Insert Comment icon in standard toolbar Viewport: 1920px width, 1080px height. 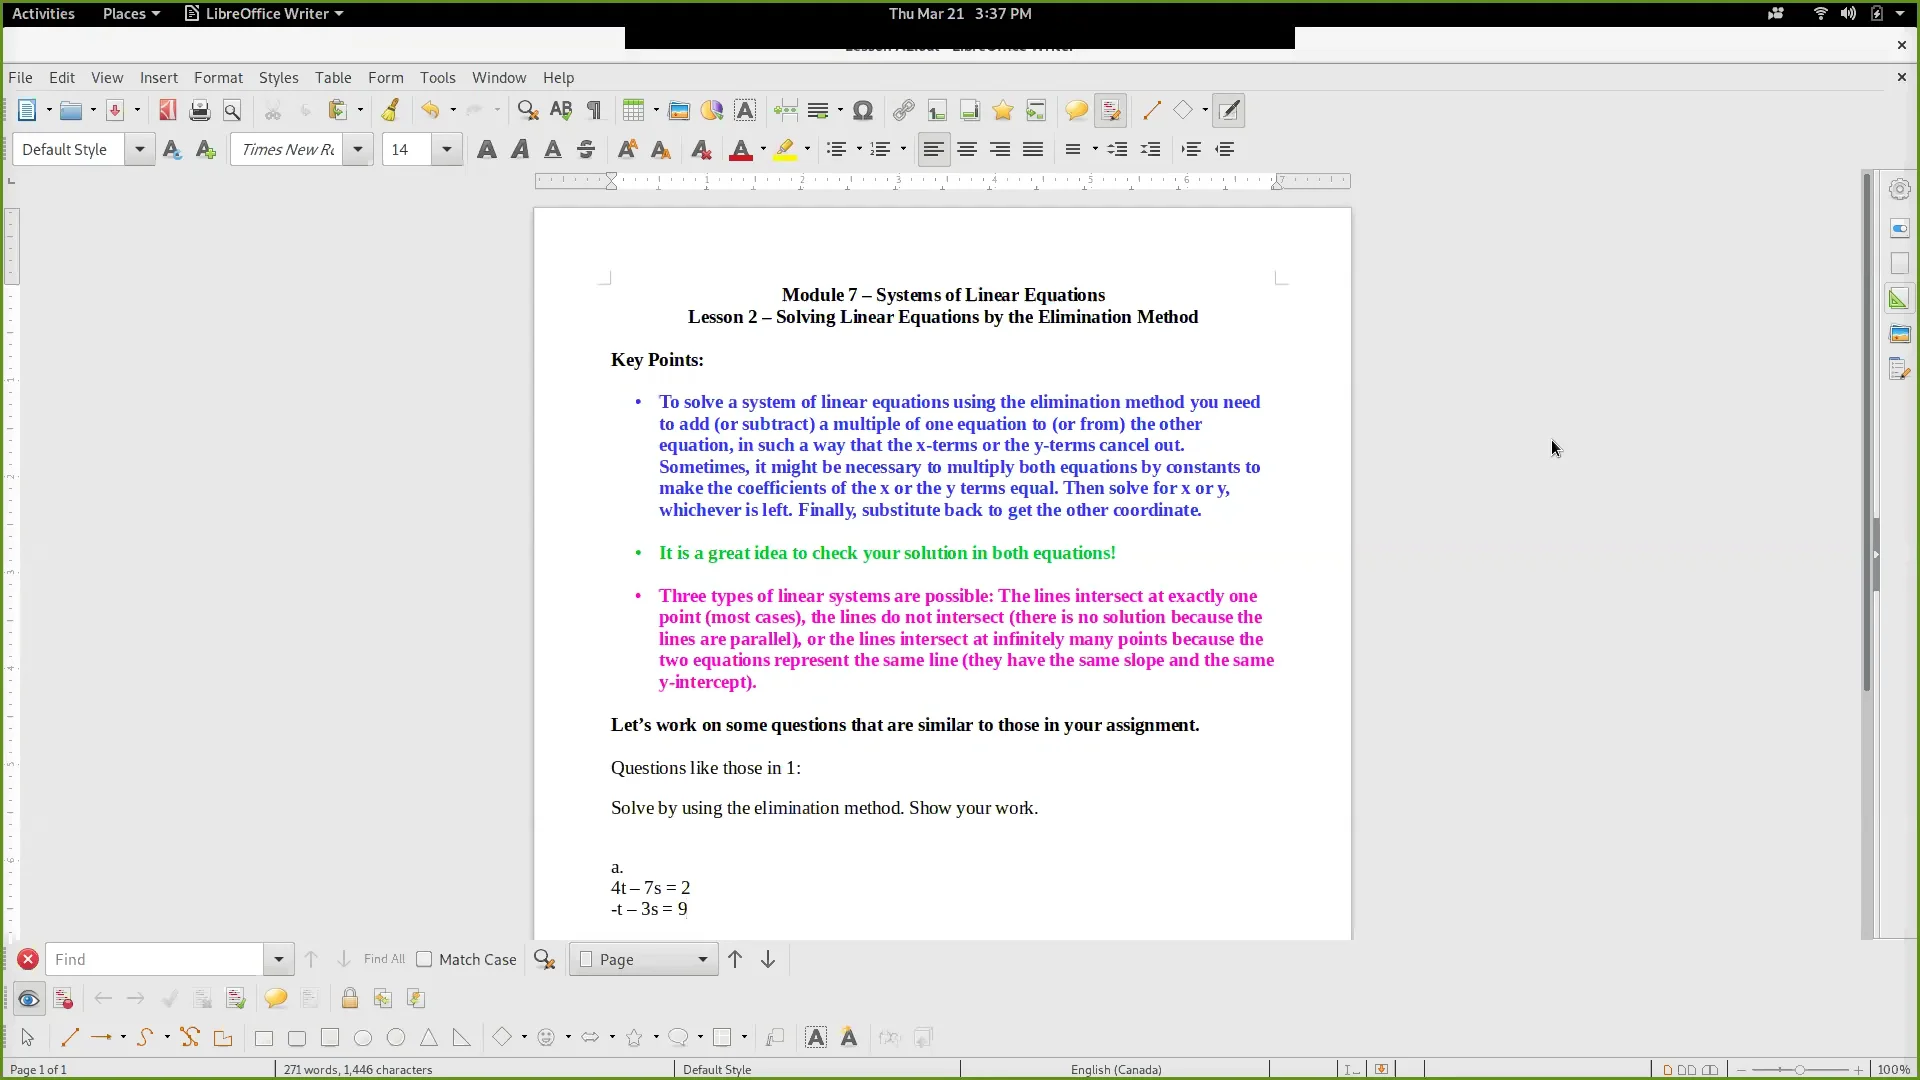[x=1077, y=110]
